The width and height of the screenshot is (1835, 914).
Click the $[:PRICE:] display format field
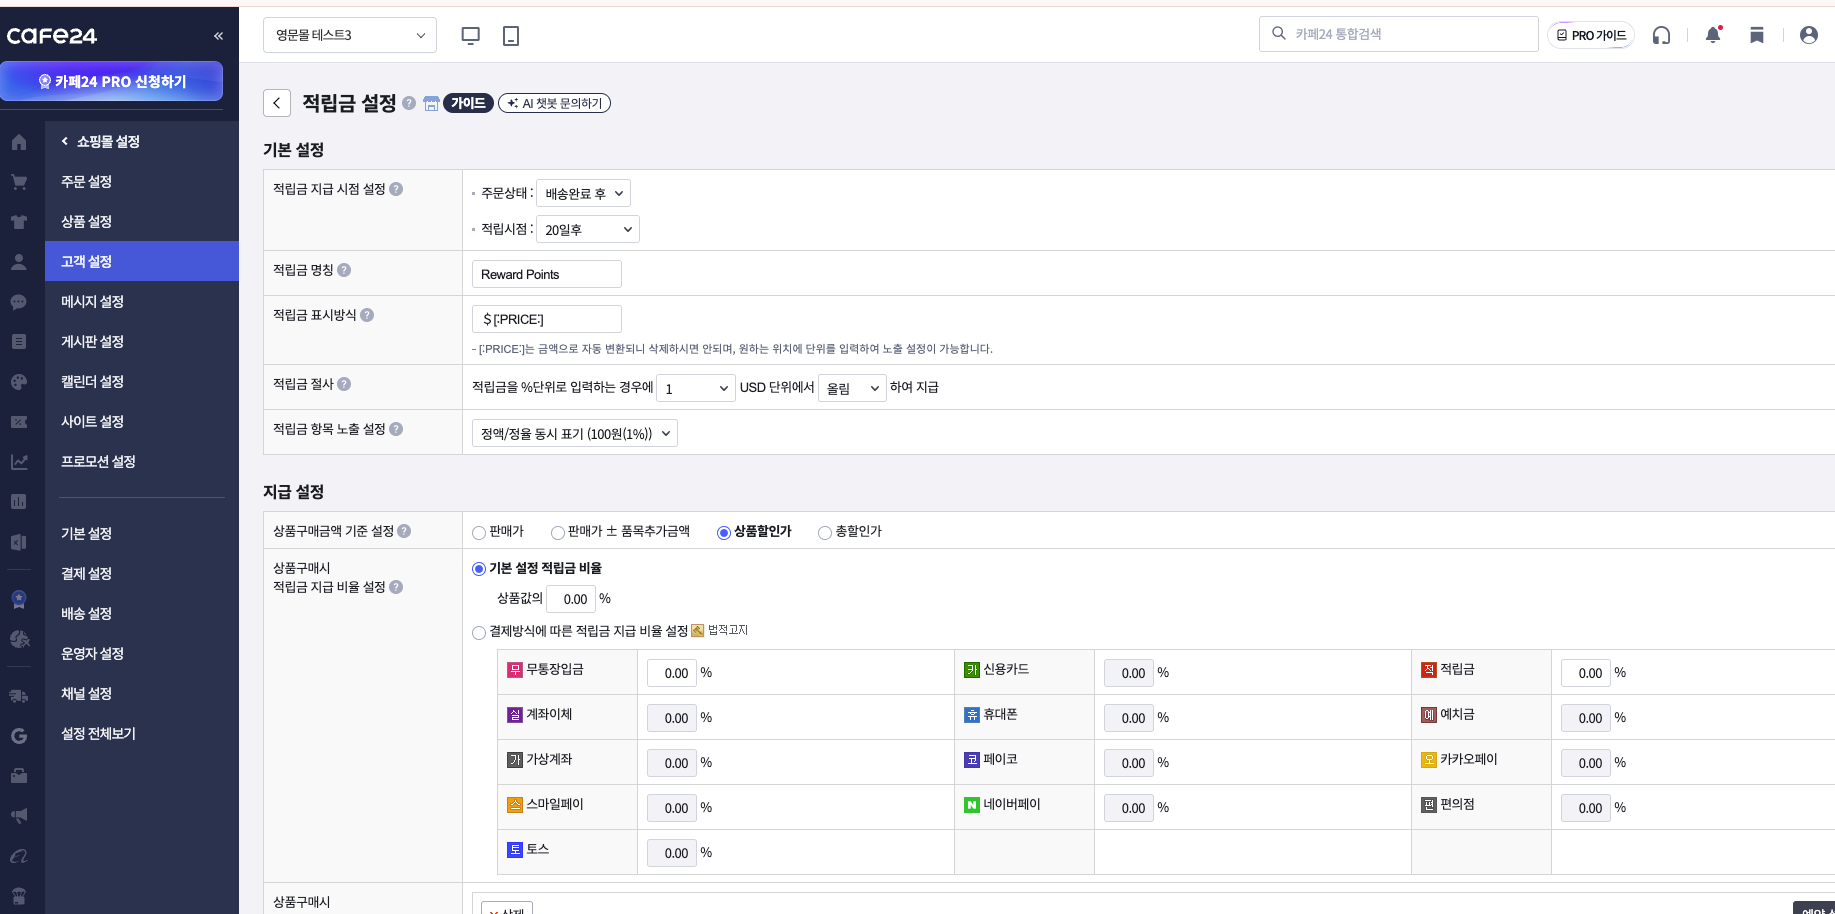click(x=547, y=319)
